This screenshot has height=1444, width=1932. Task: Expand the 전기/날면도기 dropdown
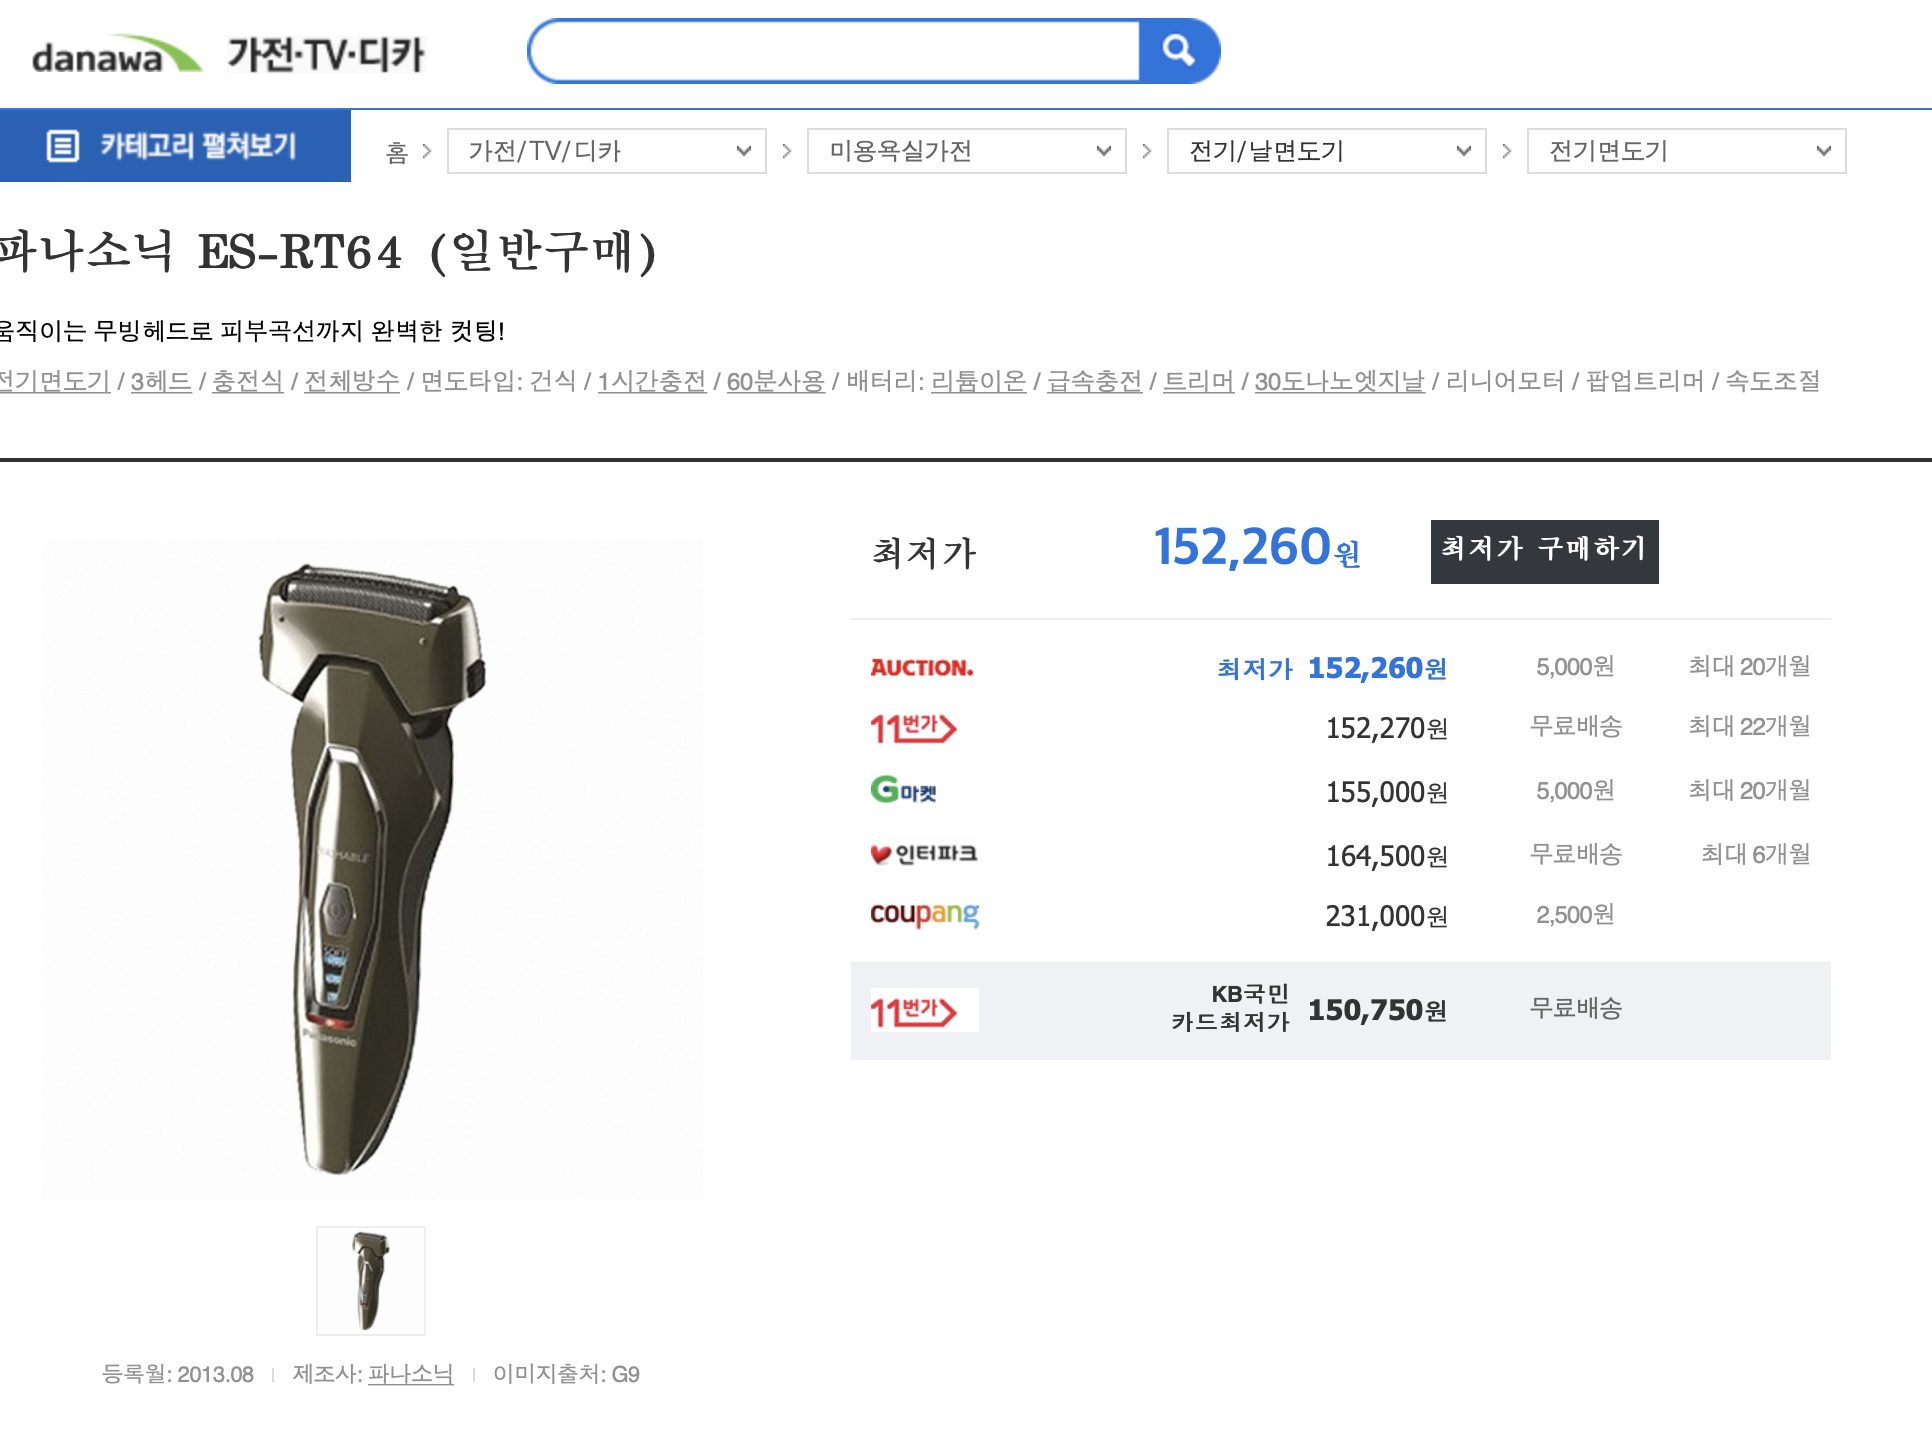coord(1326,151)
